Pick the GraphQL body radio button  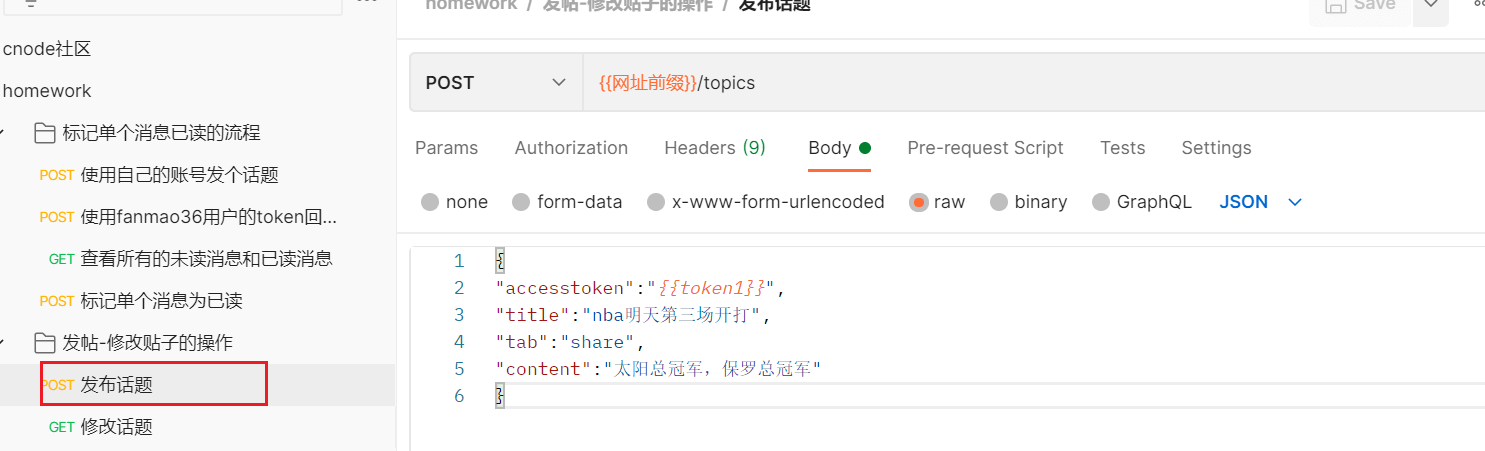pyautogui.click(x=1101, y=202)
